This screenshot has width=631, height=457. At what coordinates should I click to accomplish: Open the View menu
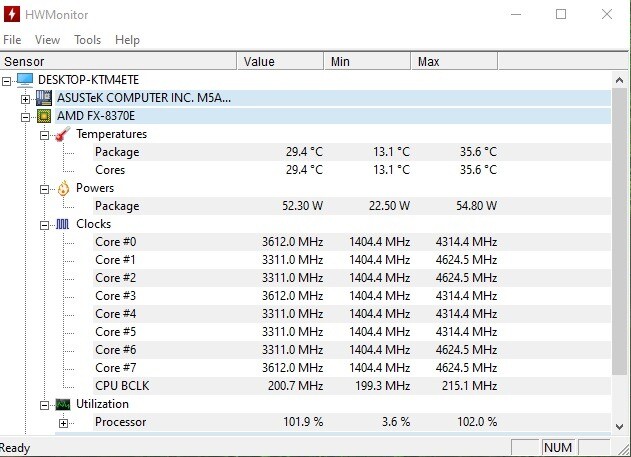(47, 40)
